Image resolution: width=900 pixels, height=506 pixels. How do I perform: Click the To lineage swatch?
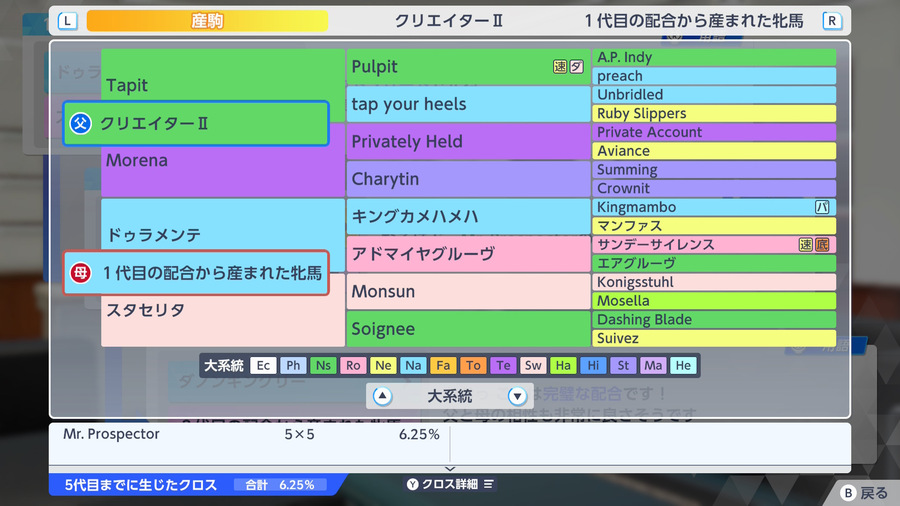coord(473,365)
